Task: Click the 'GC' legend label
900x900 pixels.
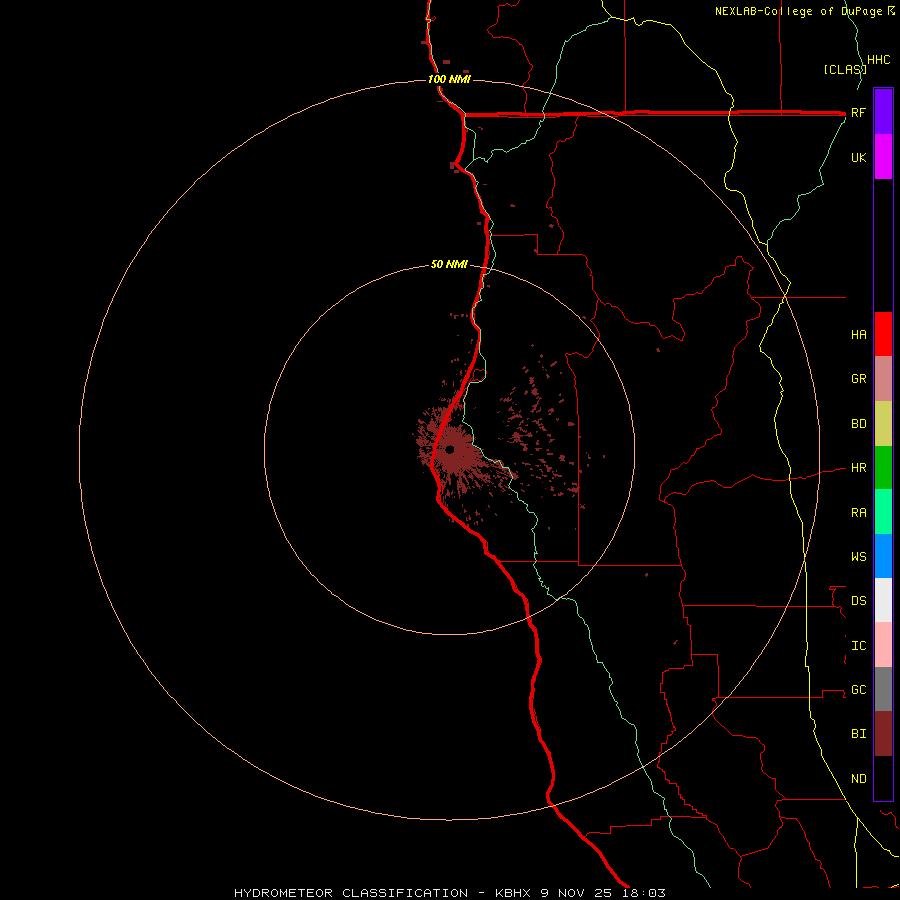Action: [x=858, y=689]
